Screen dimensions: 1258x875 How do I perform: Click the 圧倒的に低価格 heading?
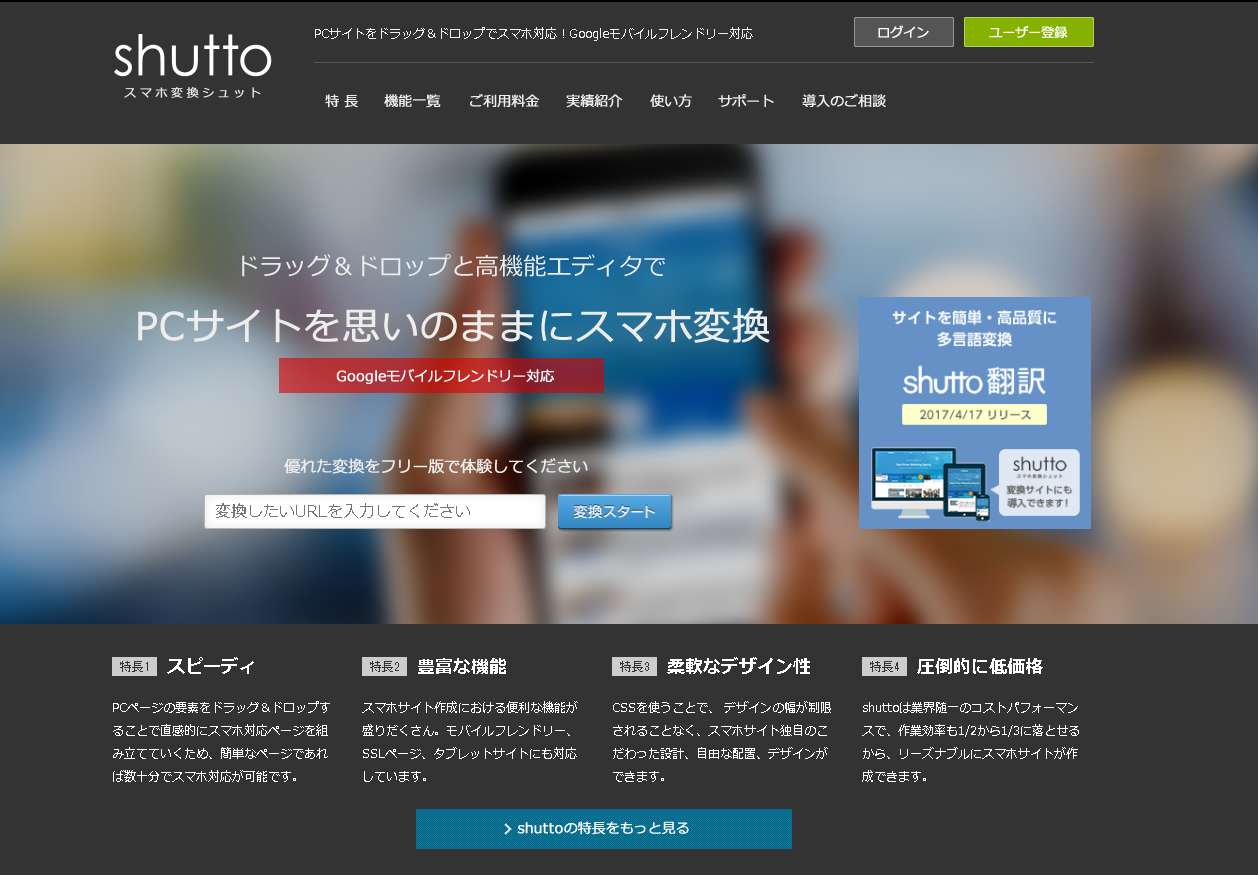click(x=979, y=667)
